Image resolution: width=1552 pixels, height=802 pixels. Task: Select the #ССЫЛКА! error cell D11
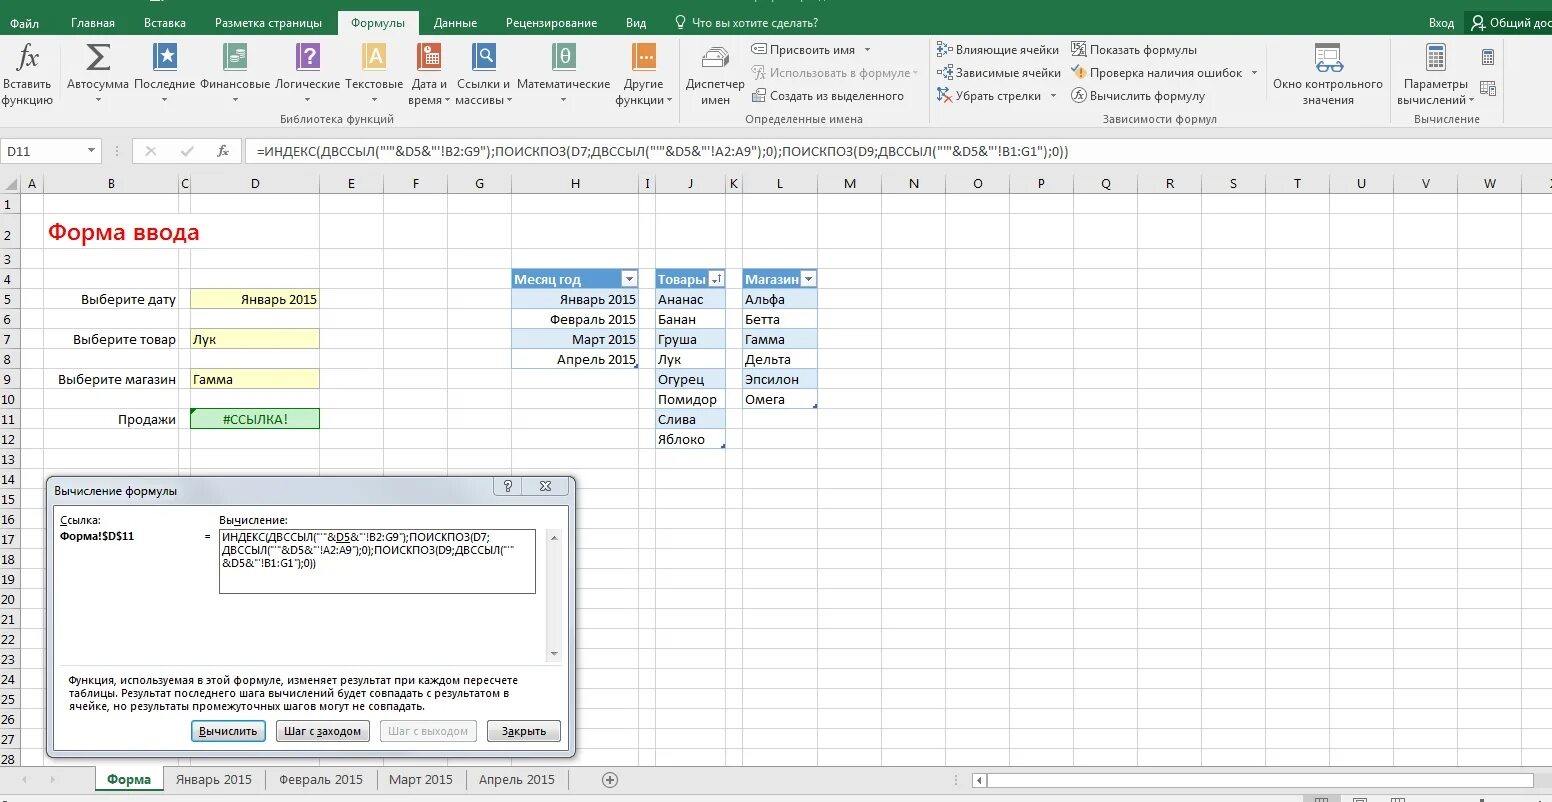(255, 419)
